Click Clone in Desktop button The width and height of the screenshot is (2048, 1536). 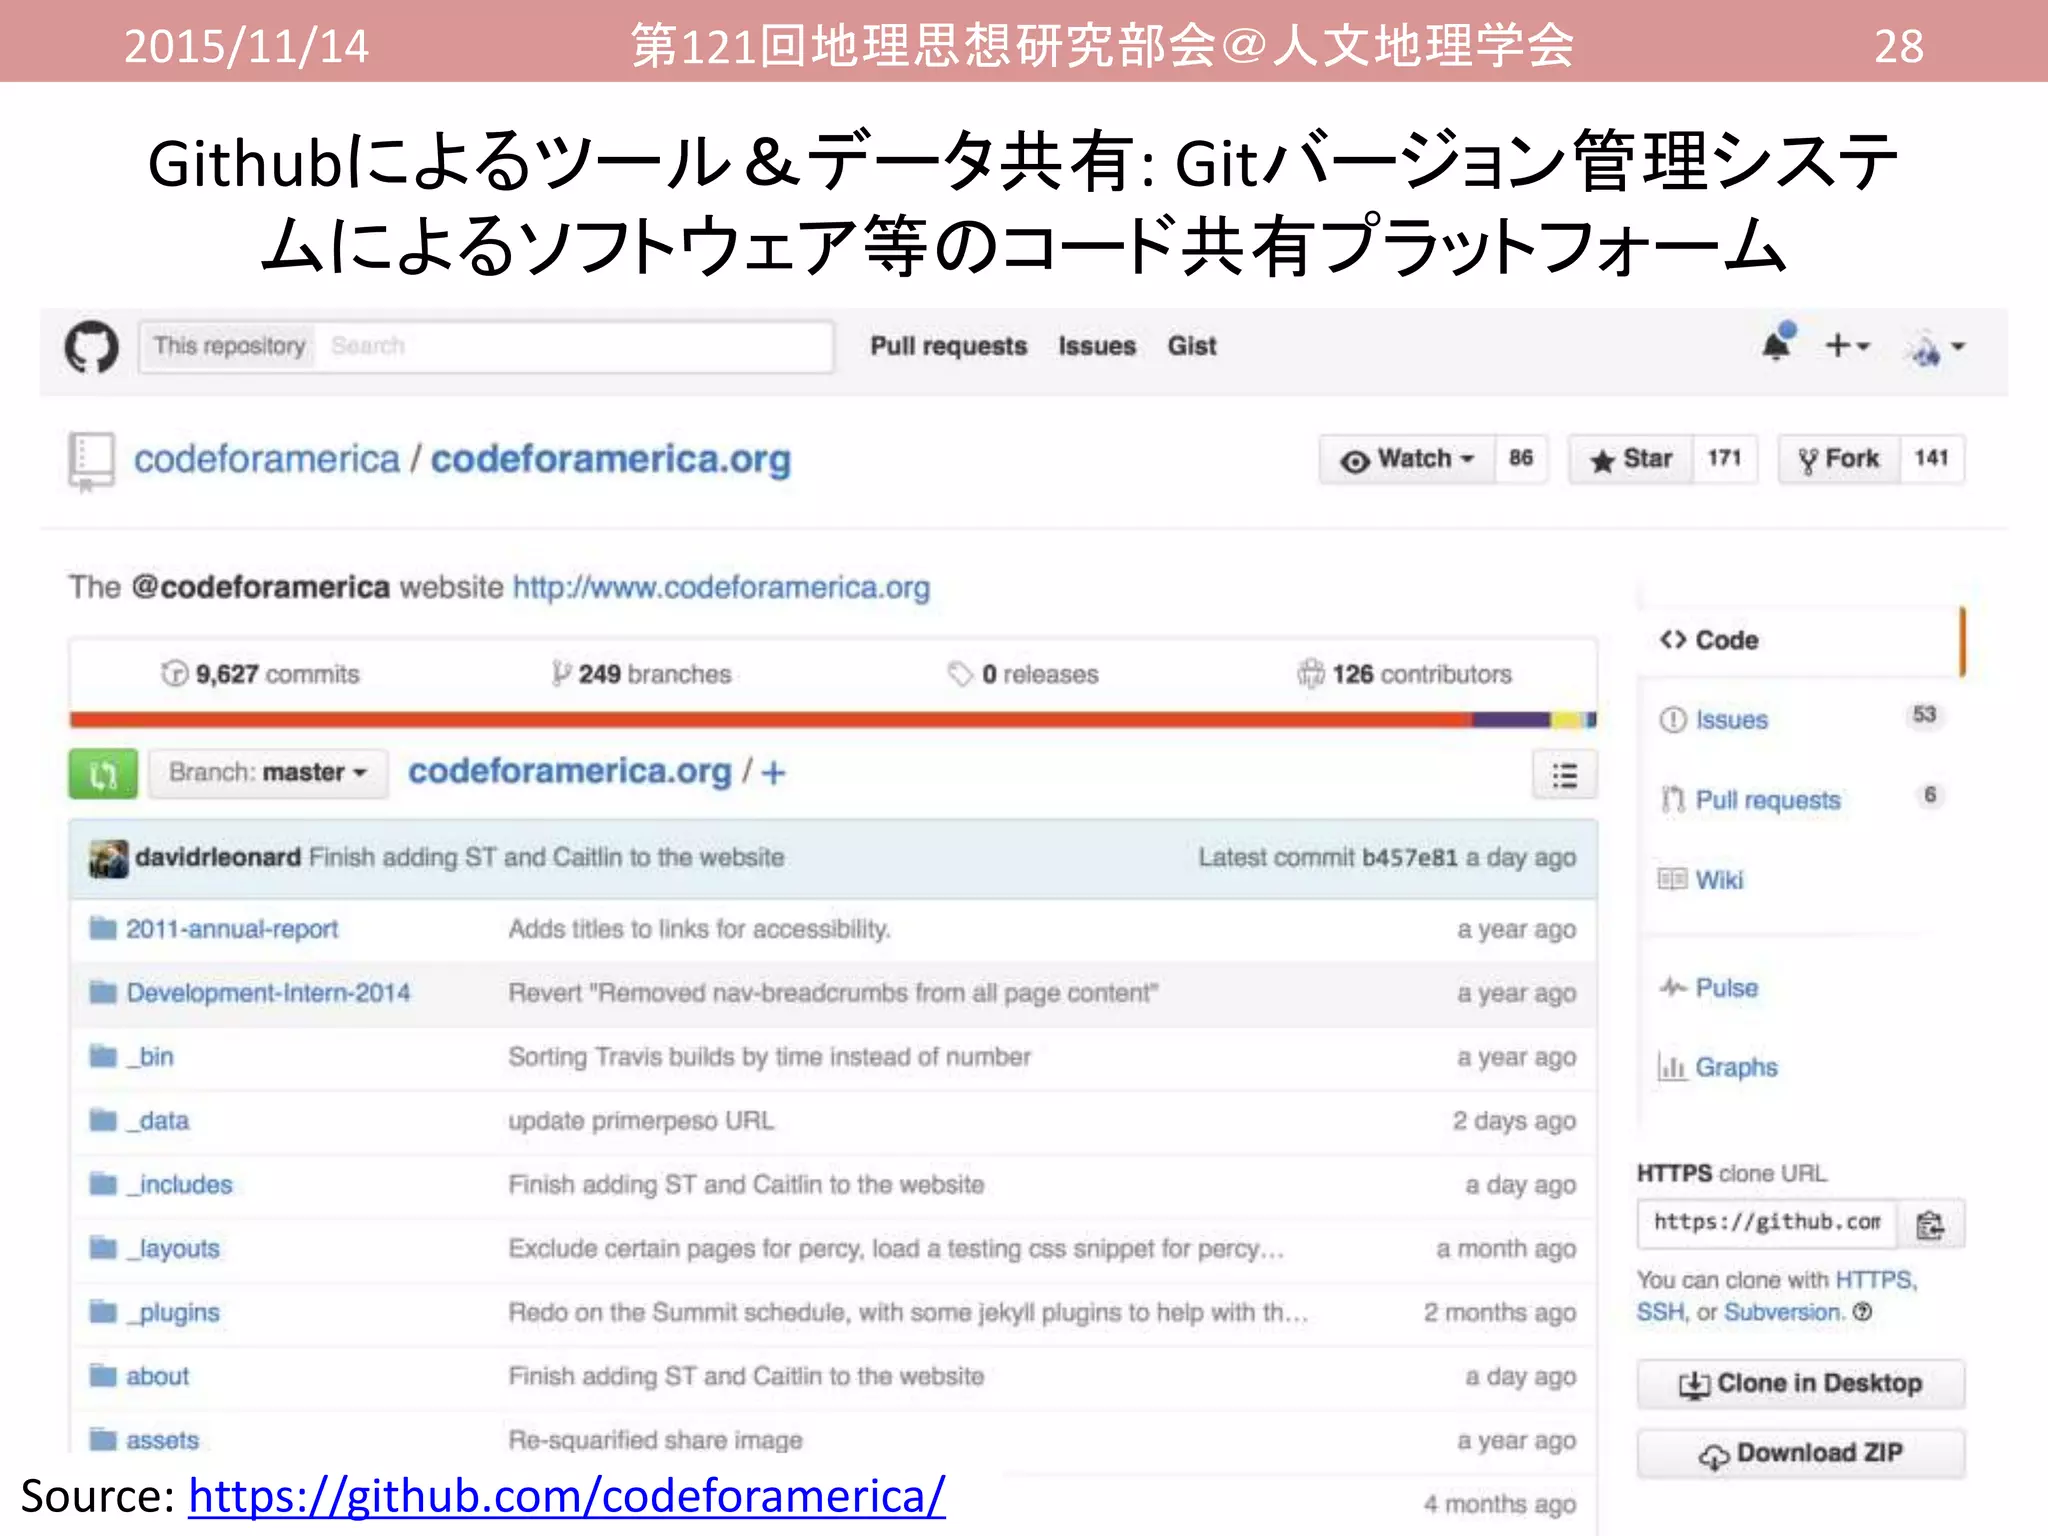(x=1800, y=1384)
